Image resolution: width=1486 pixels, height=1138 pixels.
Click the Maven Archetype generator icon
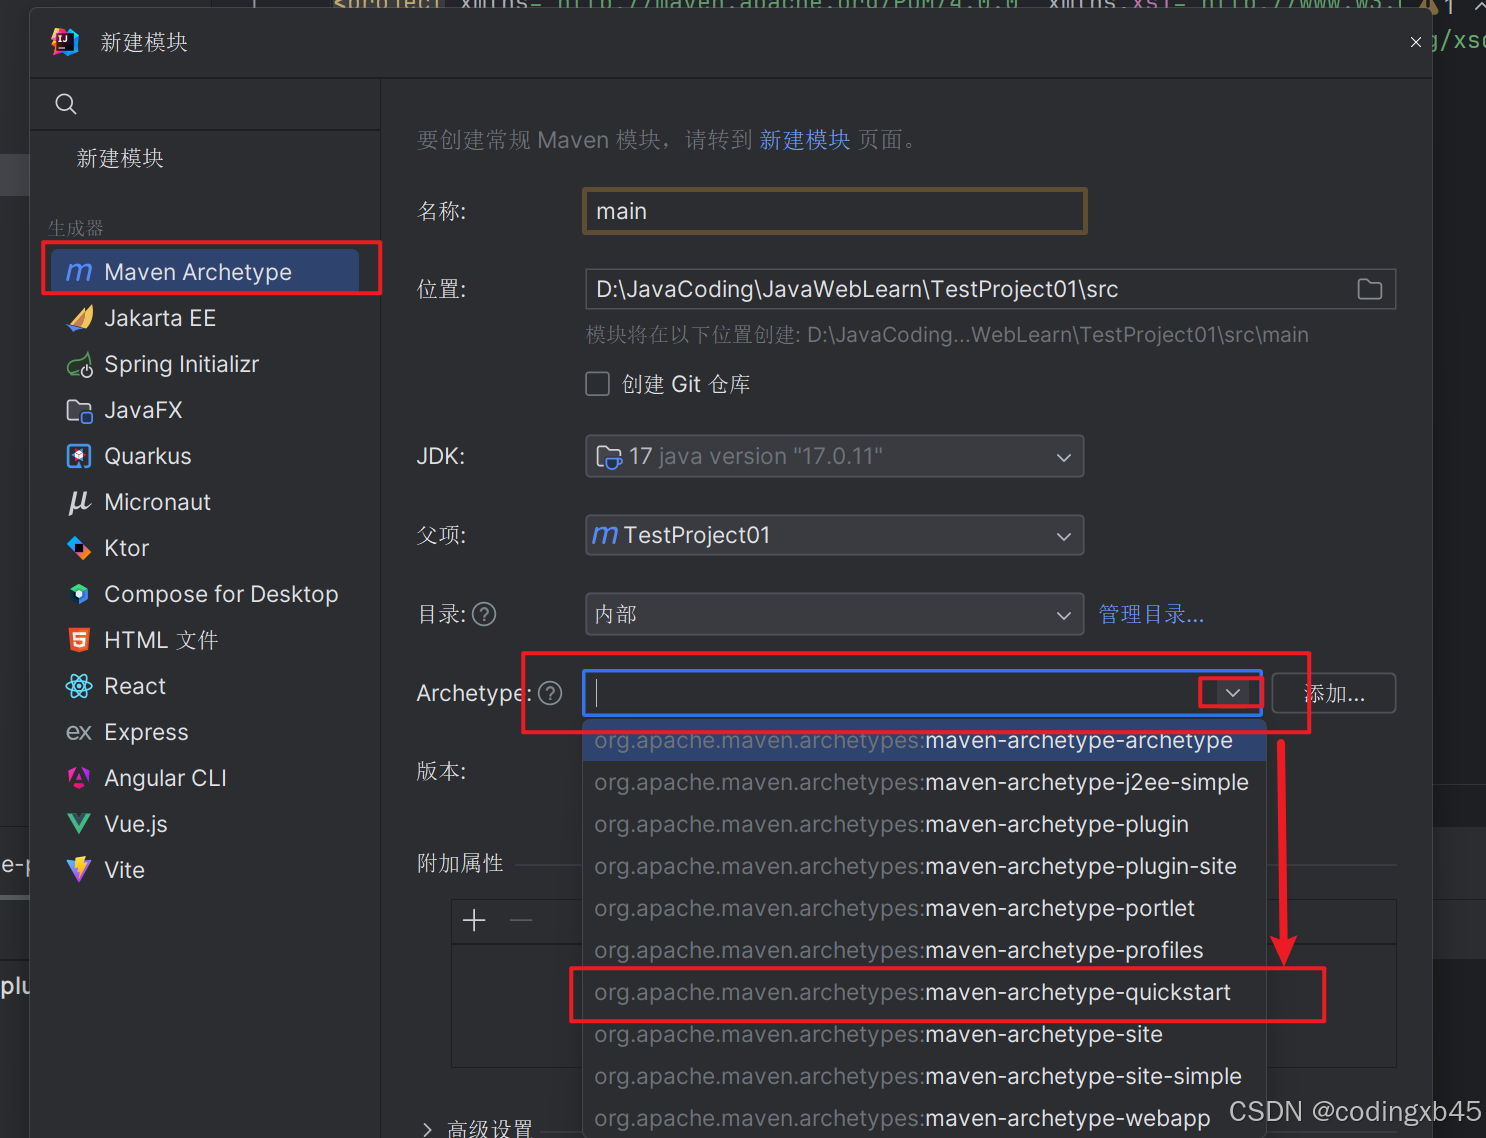tap(79, 272)
